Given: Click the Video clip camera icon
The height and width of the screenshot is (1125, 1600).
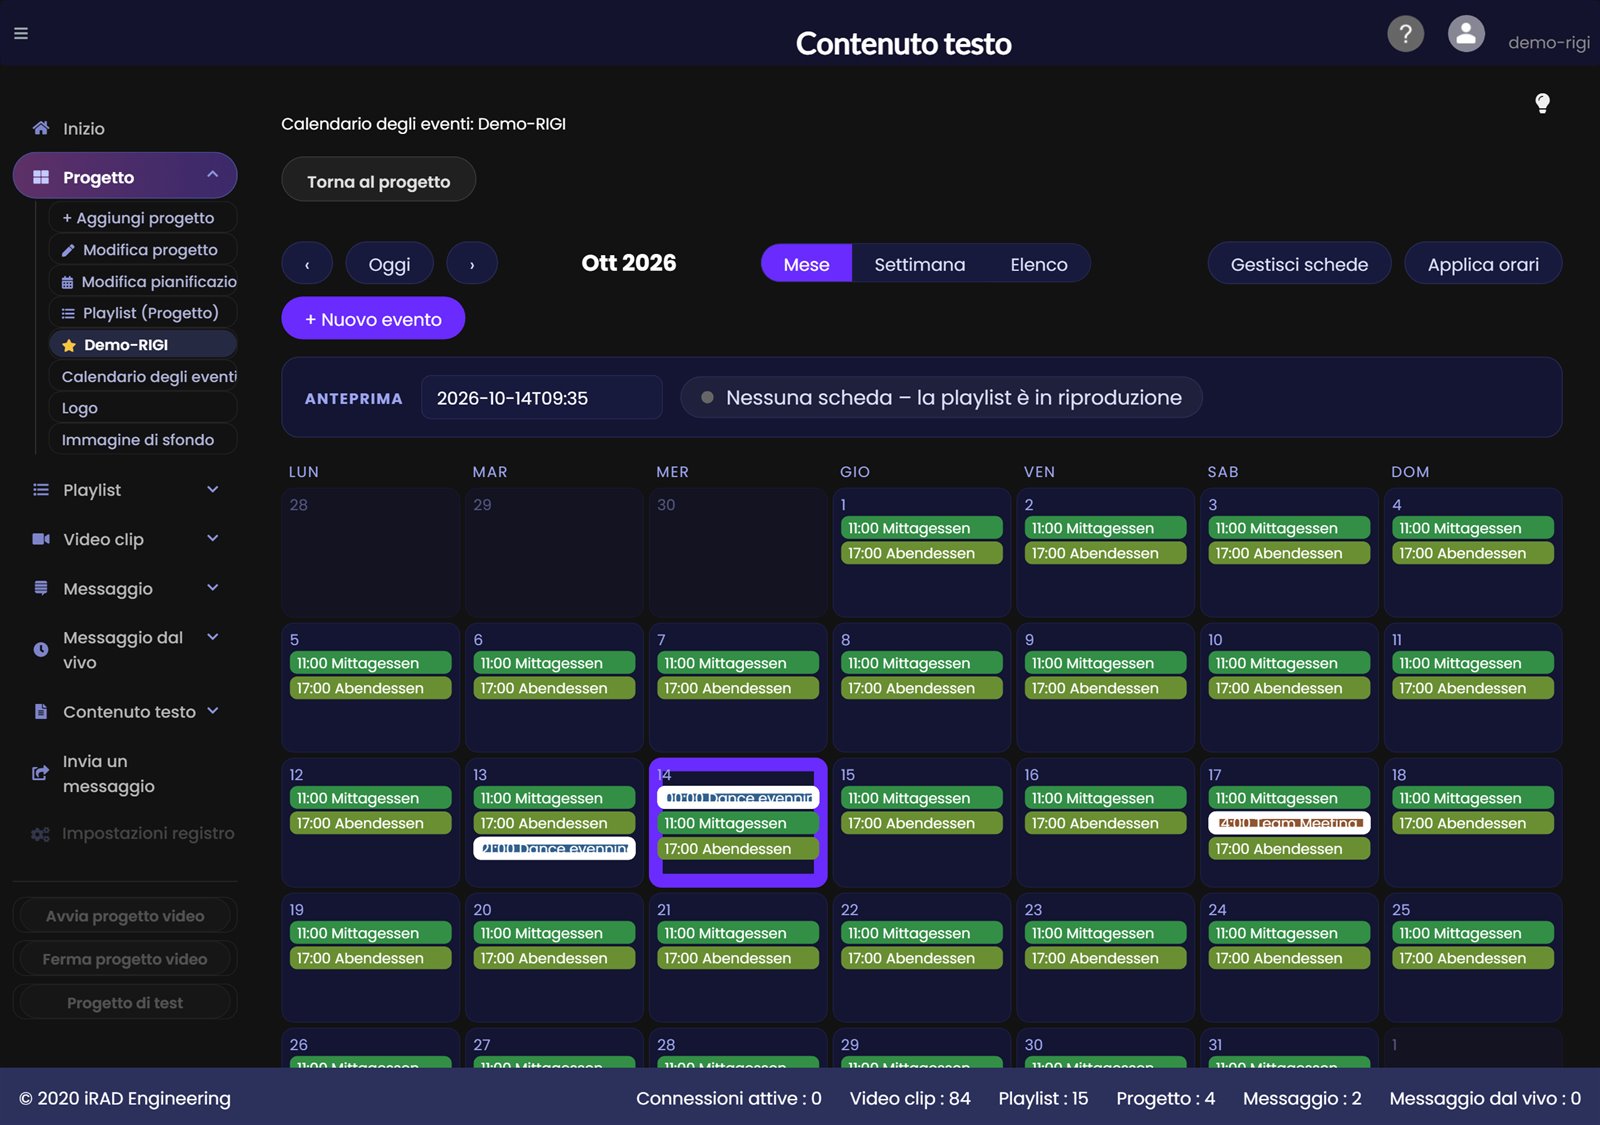Looking at the screenshot, I should coord(41,539).
